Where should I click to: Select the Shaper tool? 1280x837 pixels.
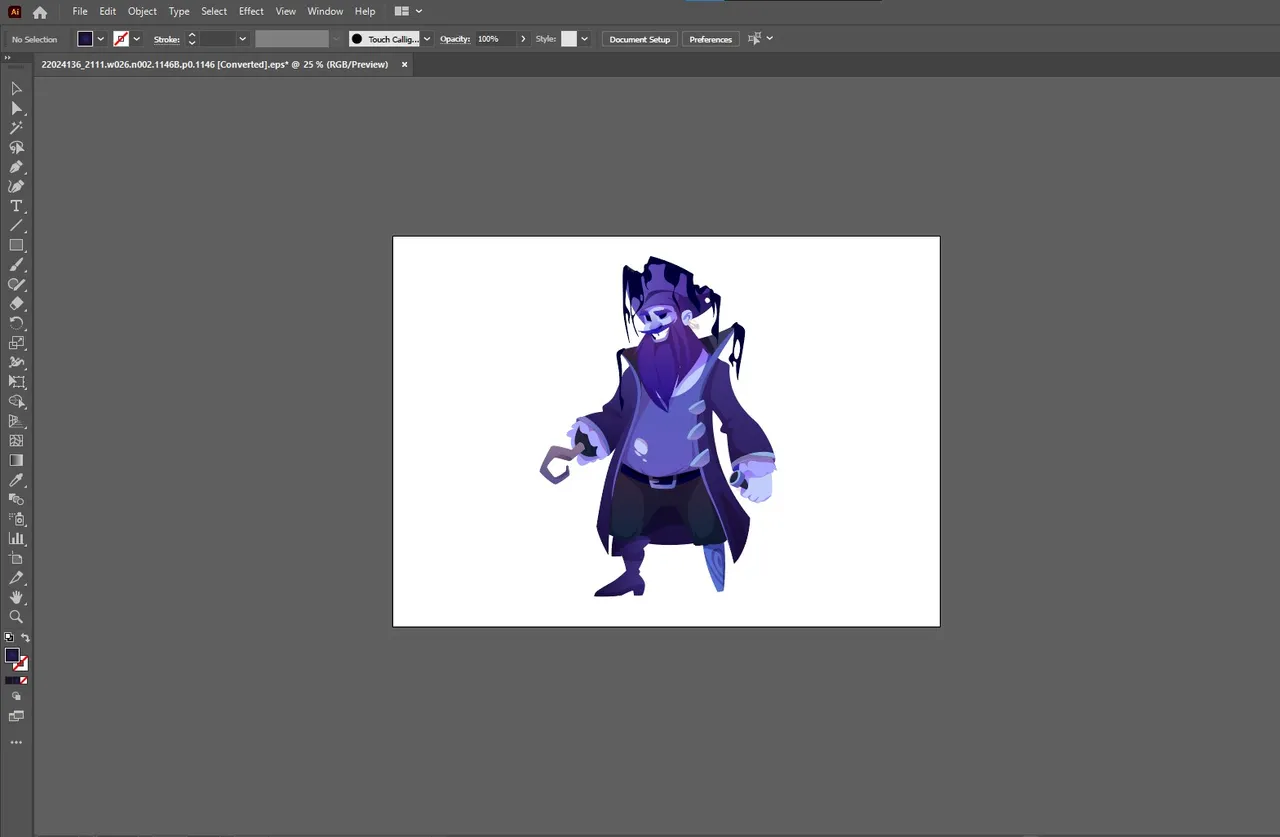pyautogui.click(x=16, y=284)
